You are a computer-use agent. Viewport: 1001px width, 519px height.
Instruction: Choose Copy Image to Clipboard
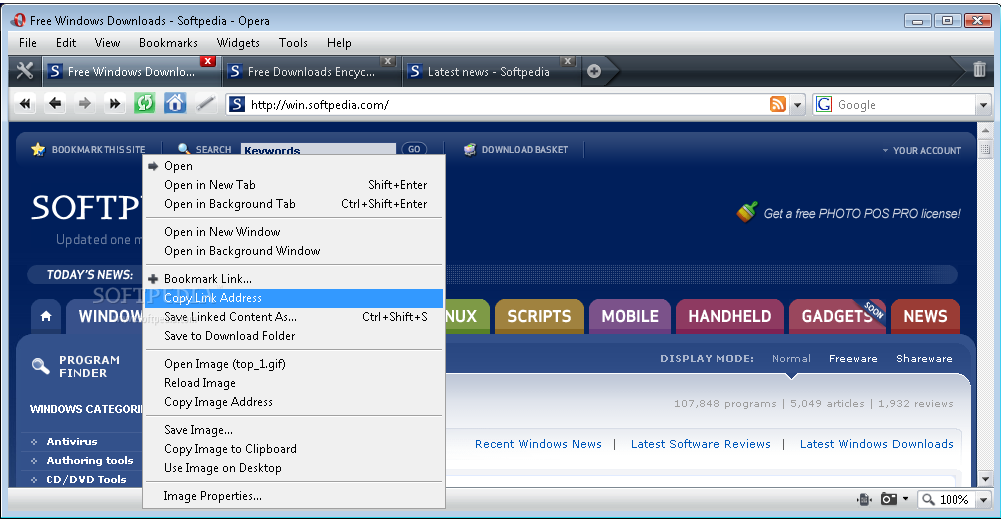(x=294, y=449)
